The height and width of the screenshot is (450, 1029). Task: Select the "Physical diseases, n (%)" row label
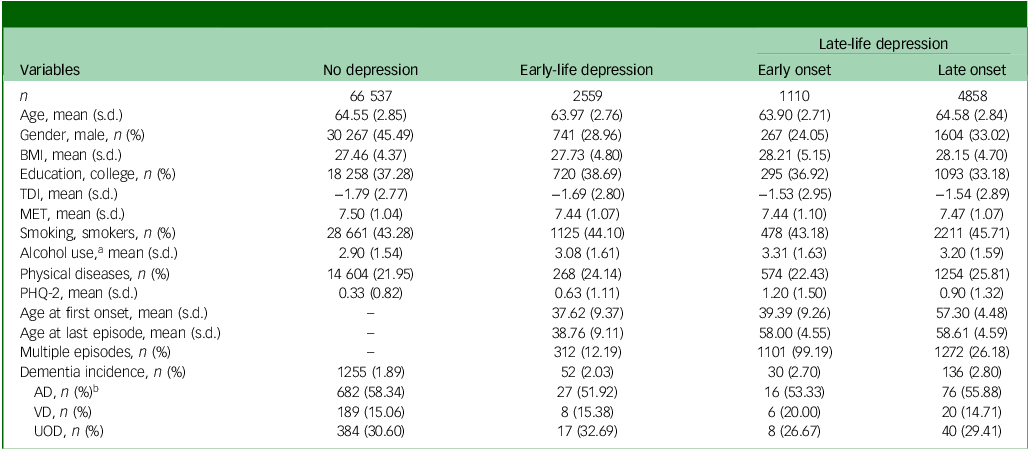coord(80,275)
